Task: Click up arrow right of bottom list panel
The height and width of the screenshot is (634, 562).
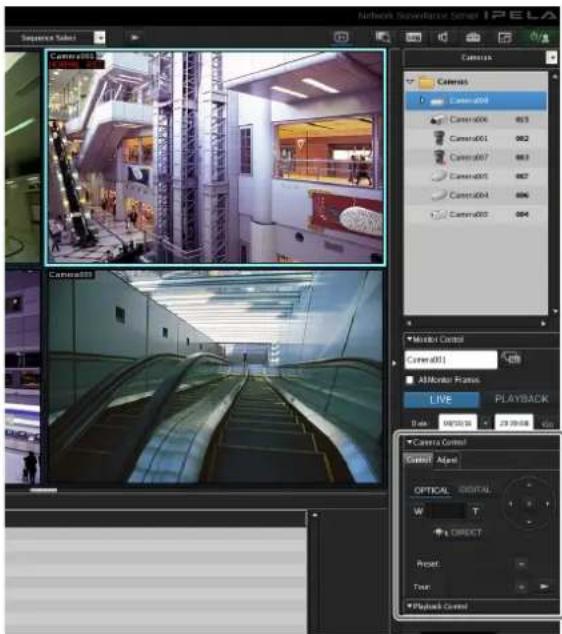Action: point(315,515)
